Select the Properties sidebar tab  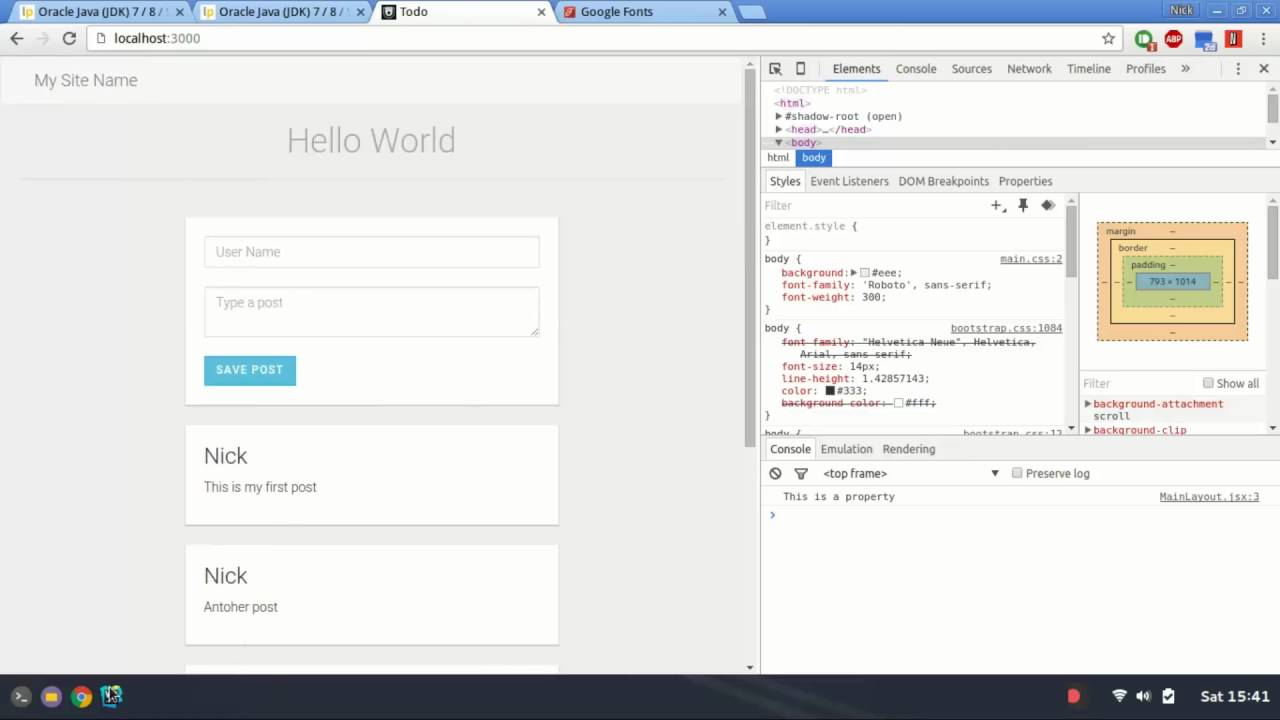tap(1025, 181)
